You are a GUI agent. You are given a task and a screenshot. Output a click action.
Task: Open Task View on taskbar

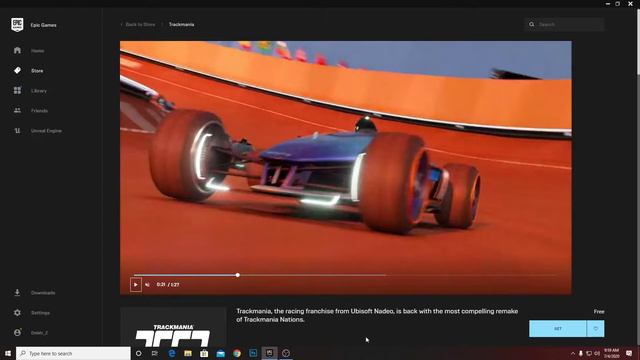(x=155, y=353)
